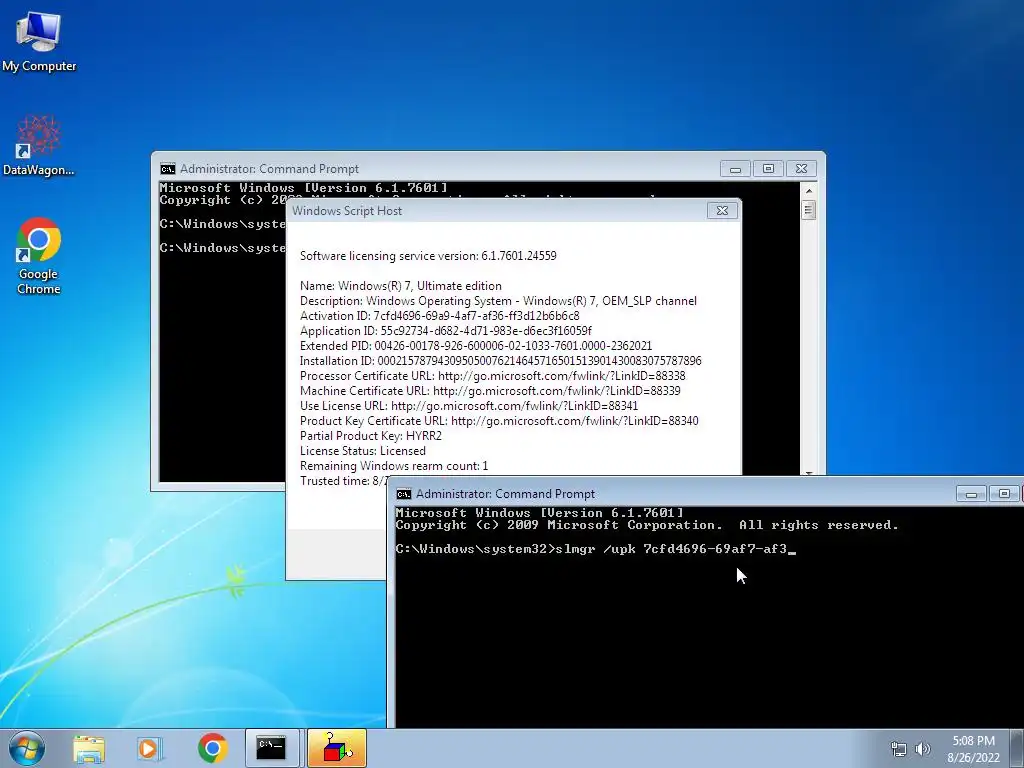The height and width of the screenshot is (768, 1024).
Task: Launch Windows Media Player from taskbar
Action: (150, 748)
